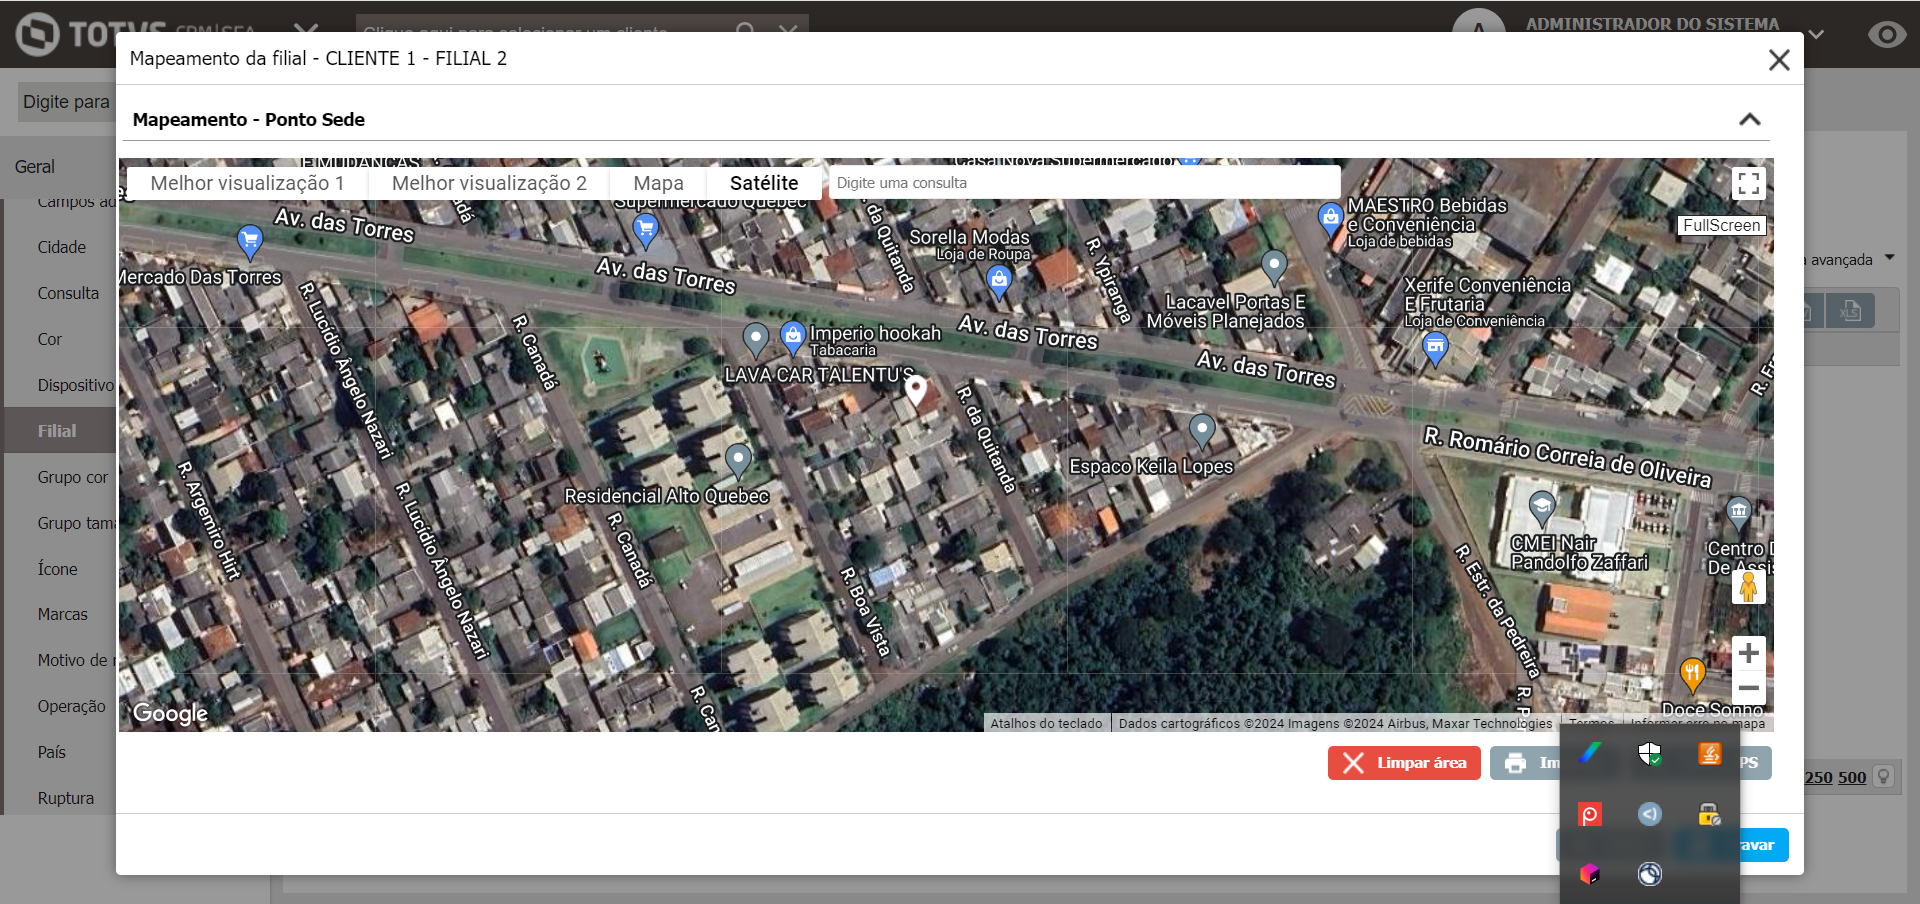The width and height of the screenshot is (1920, 904).
Task: Click the Geral heading in sidebar
Action: [35, 167]
